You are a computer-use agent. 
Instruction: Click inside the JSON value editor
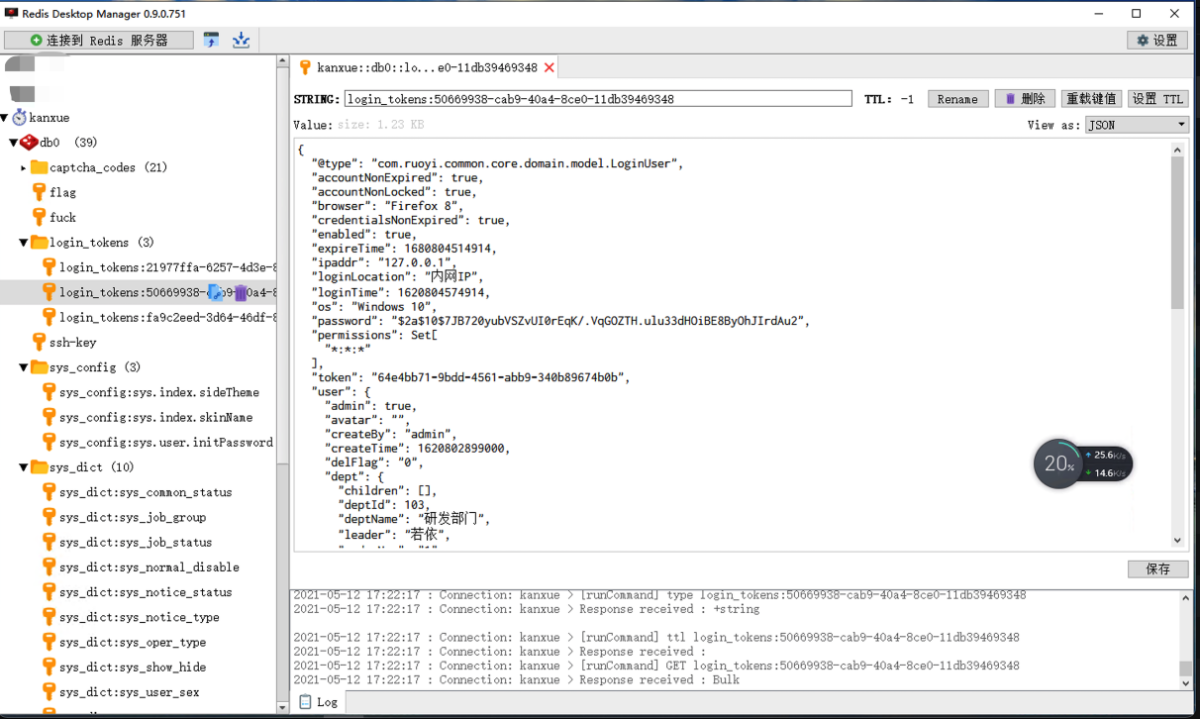tap(730, 344)
